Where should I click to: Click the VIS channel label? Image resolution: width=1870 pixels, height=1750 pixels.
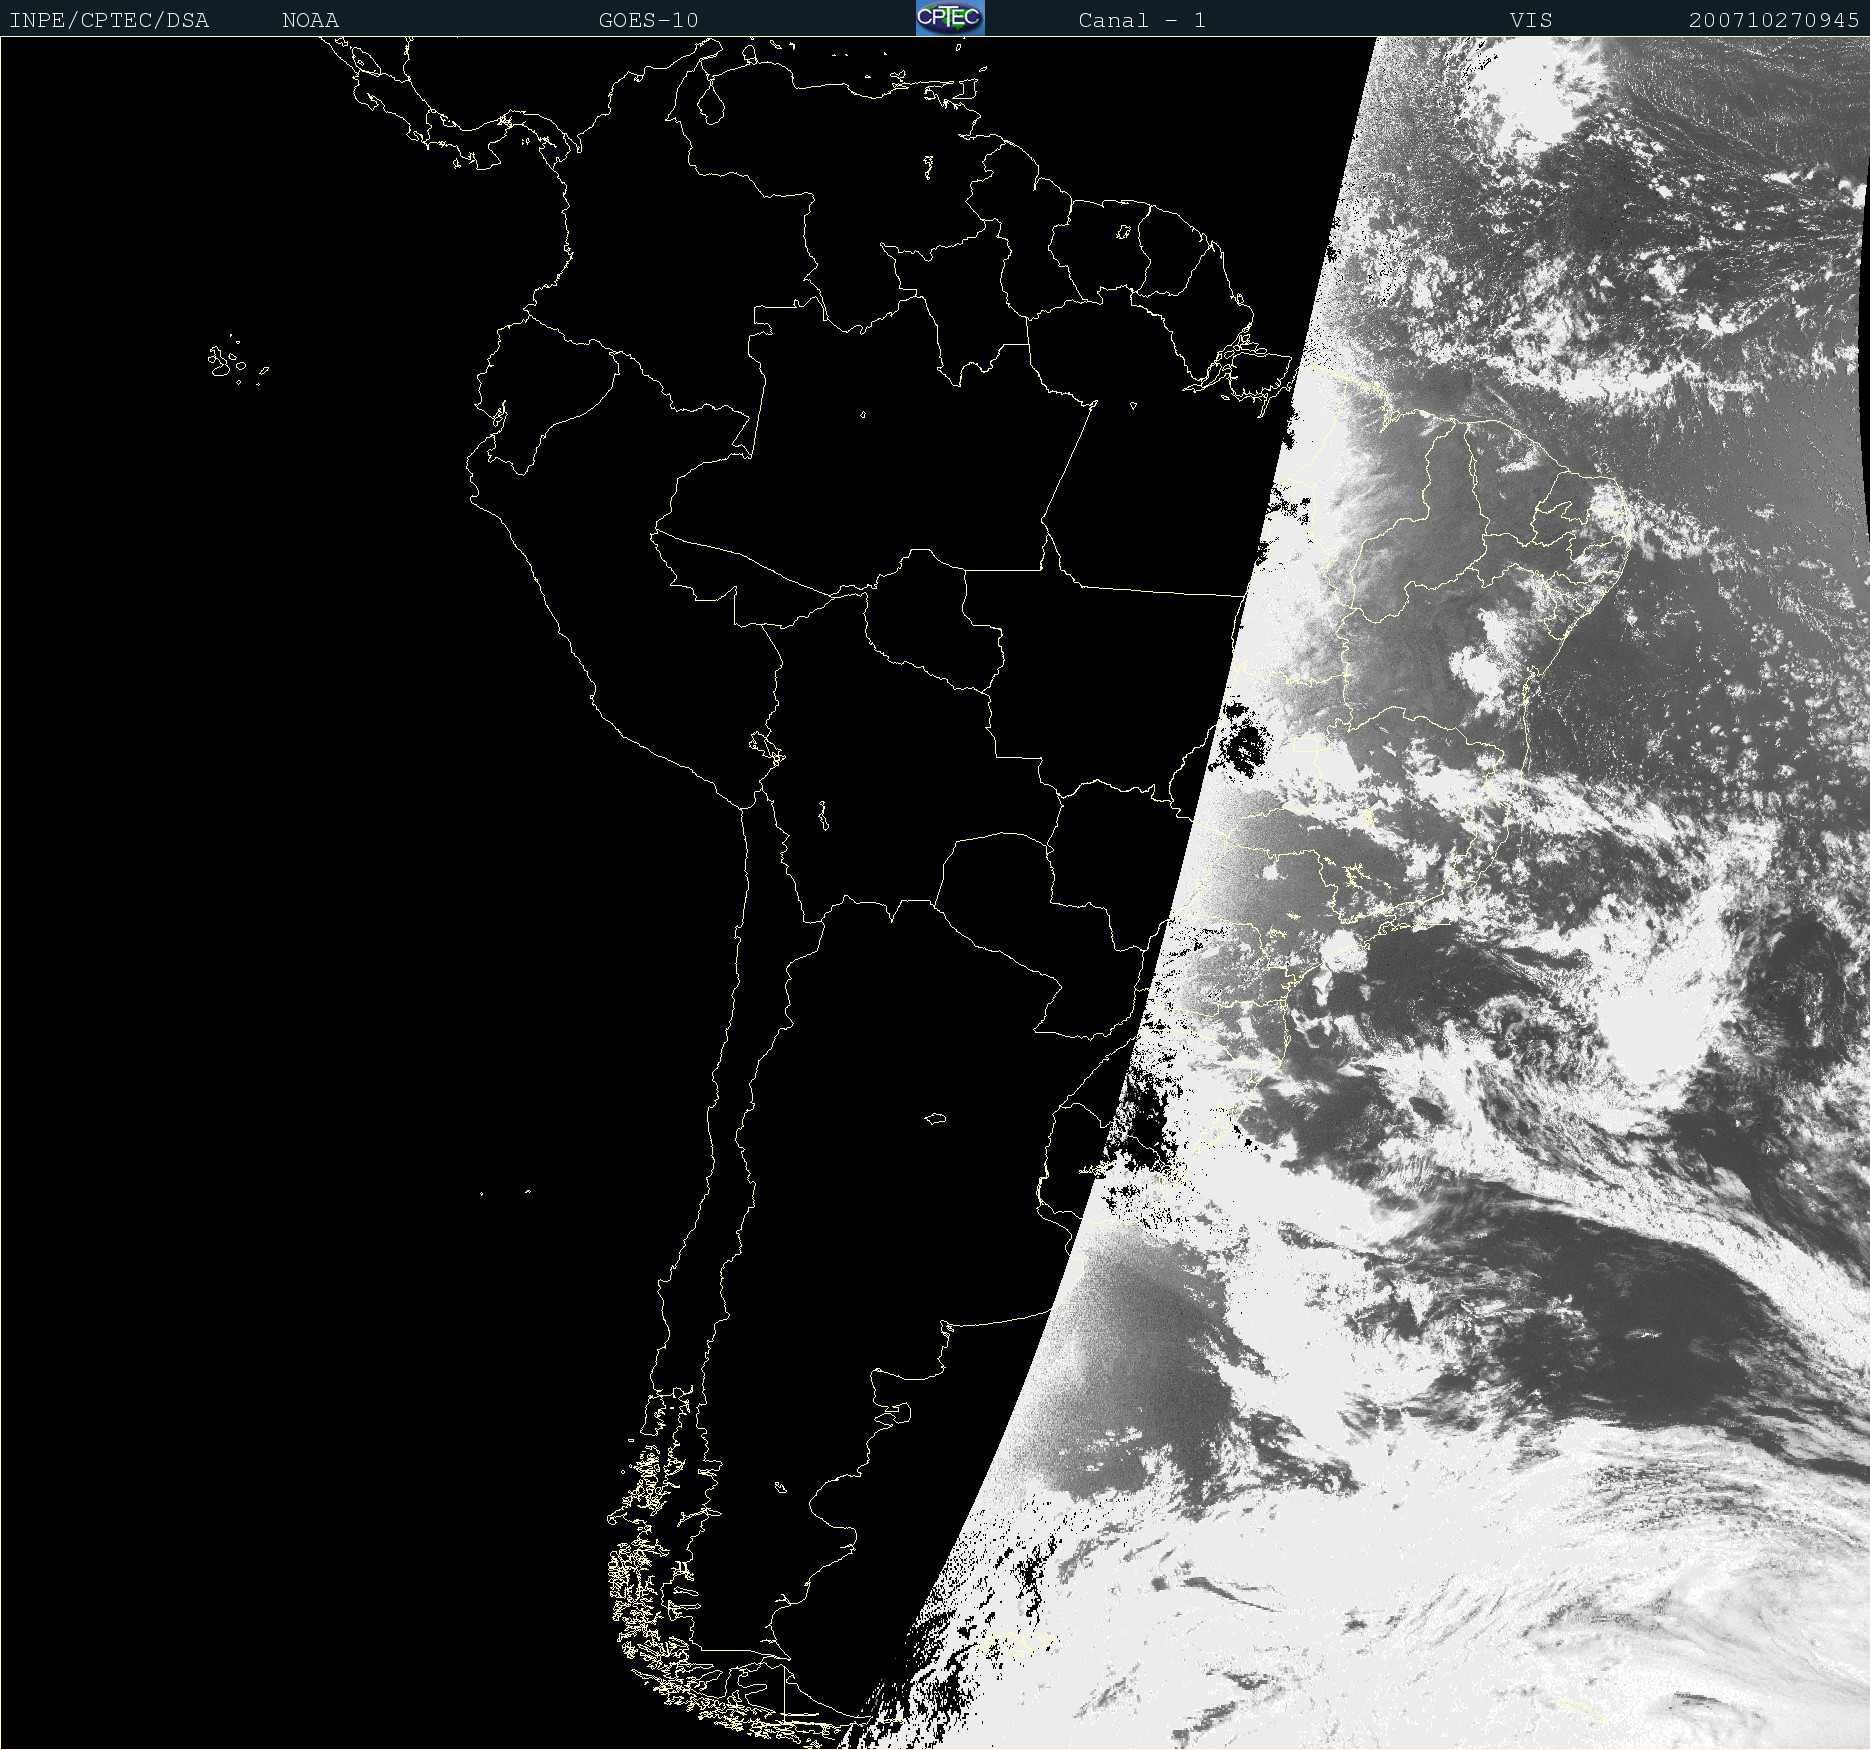(x=1531, y=21)
